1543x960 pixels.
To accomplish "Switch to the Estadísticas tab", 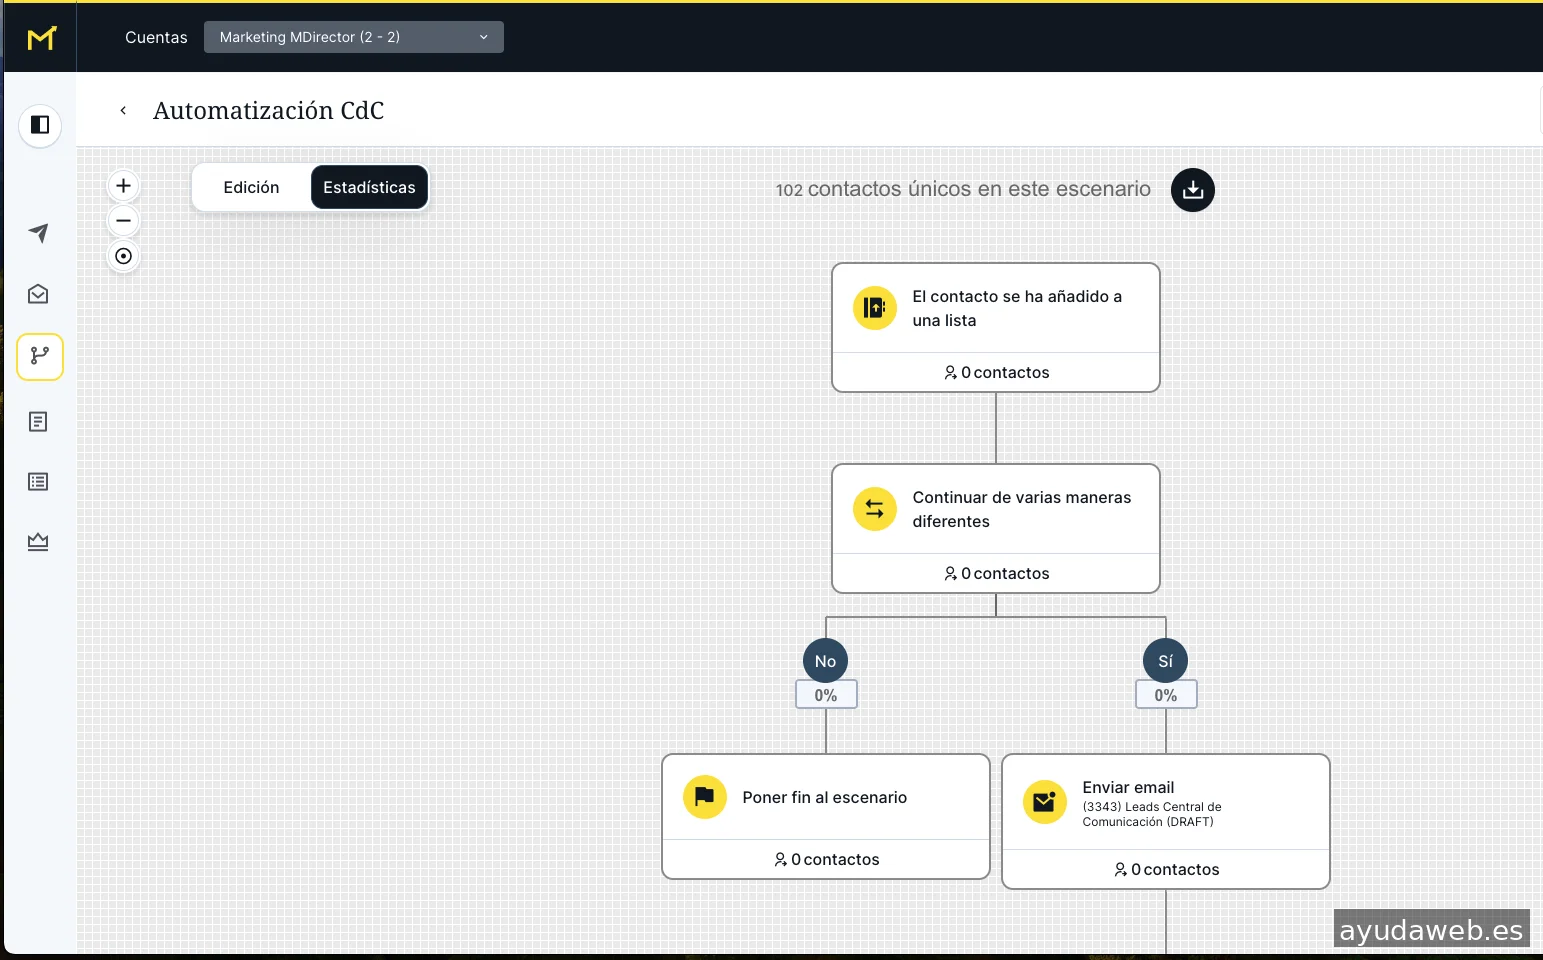I will pos(369,188).
